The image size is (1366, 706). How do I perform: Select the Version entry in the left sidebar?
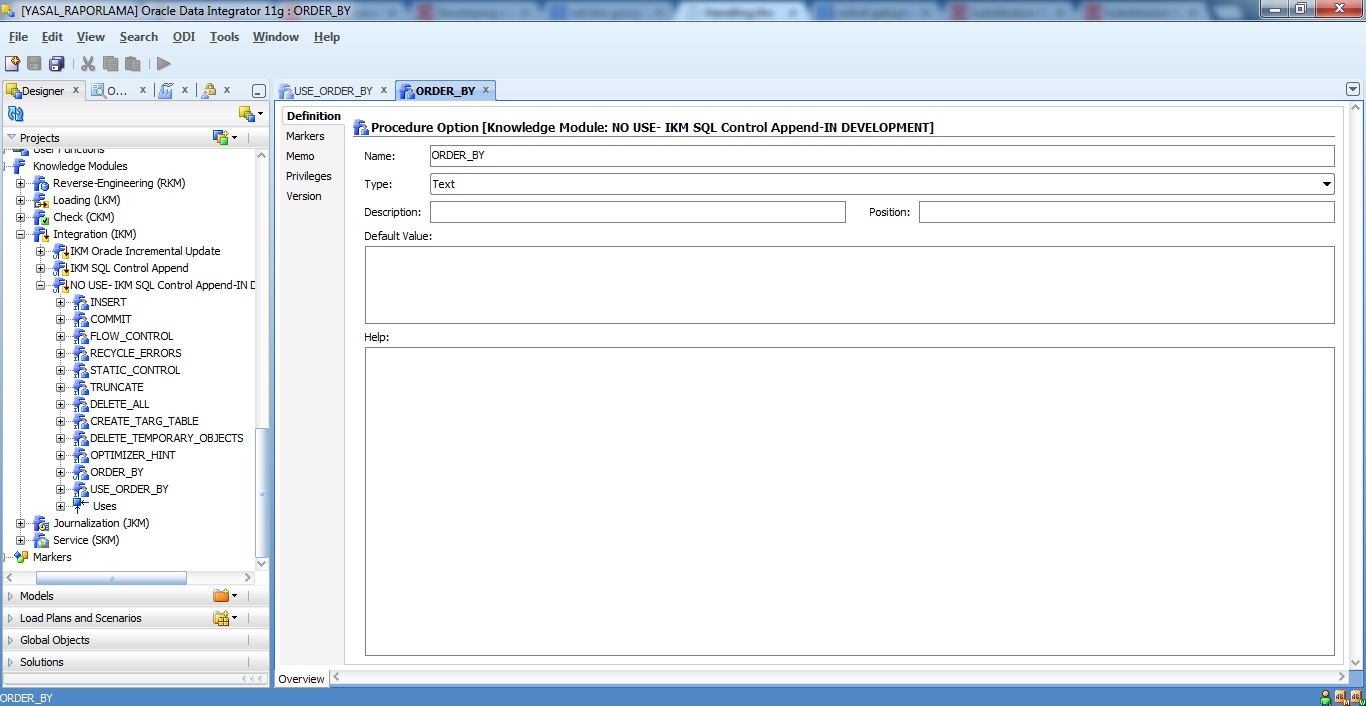coord(303,196)
